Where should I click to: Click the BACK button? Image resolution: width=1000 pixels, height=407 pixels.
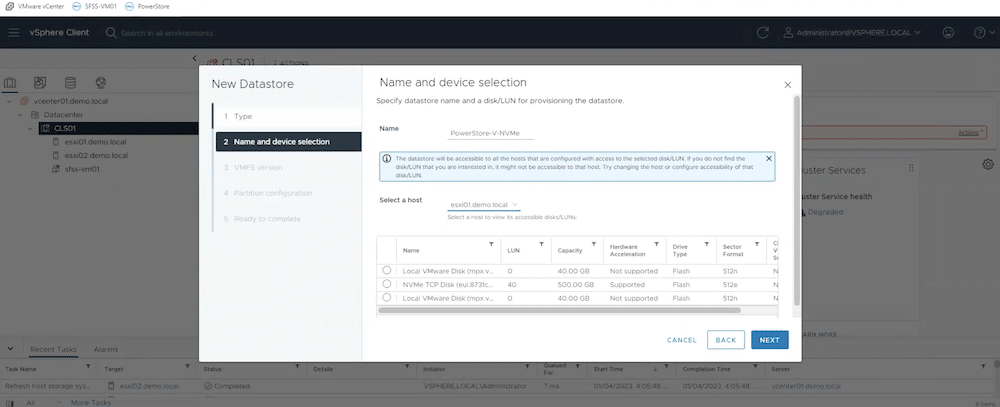[x=726, y=340]
